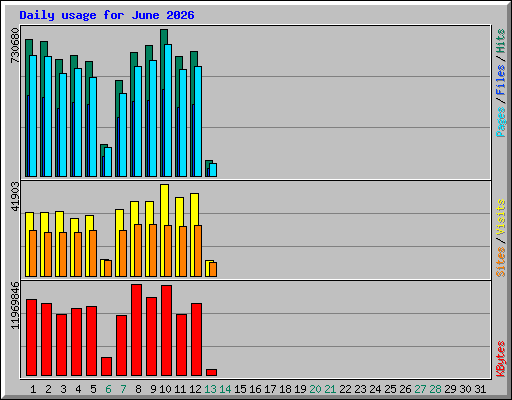
Task: Click the day 1 axis label
Action: (x=33, y=389)
